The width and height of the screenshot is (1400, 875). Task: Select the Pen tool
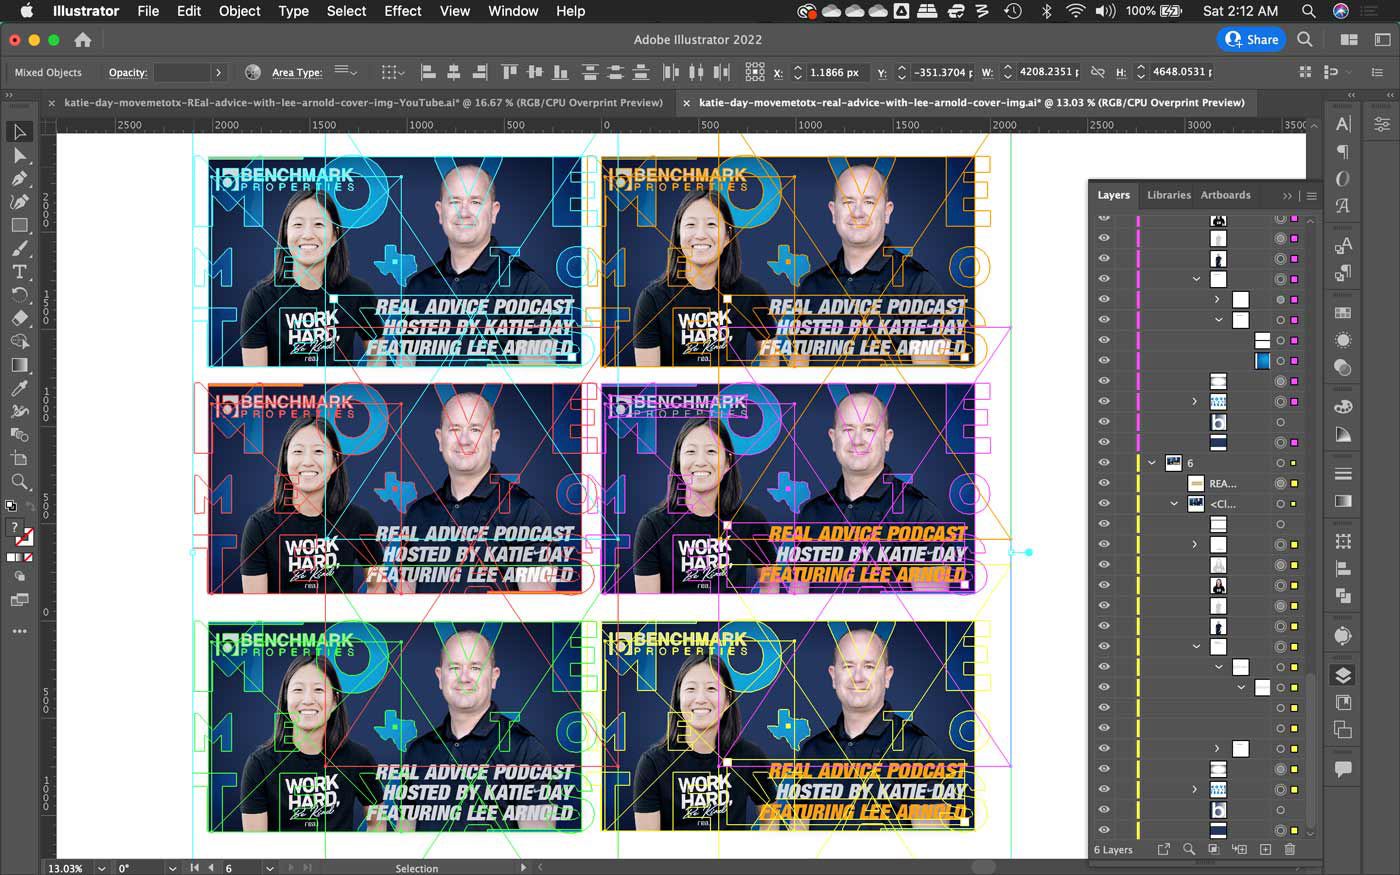tap(19, 179)
